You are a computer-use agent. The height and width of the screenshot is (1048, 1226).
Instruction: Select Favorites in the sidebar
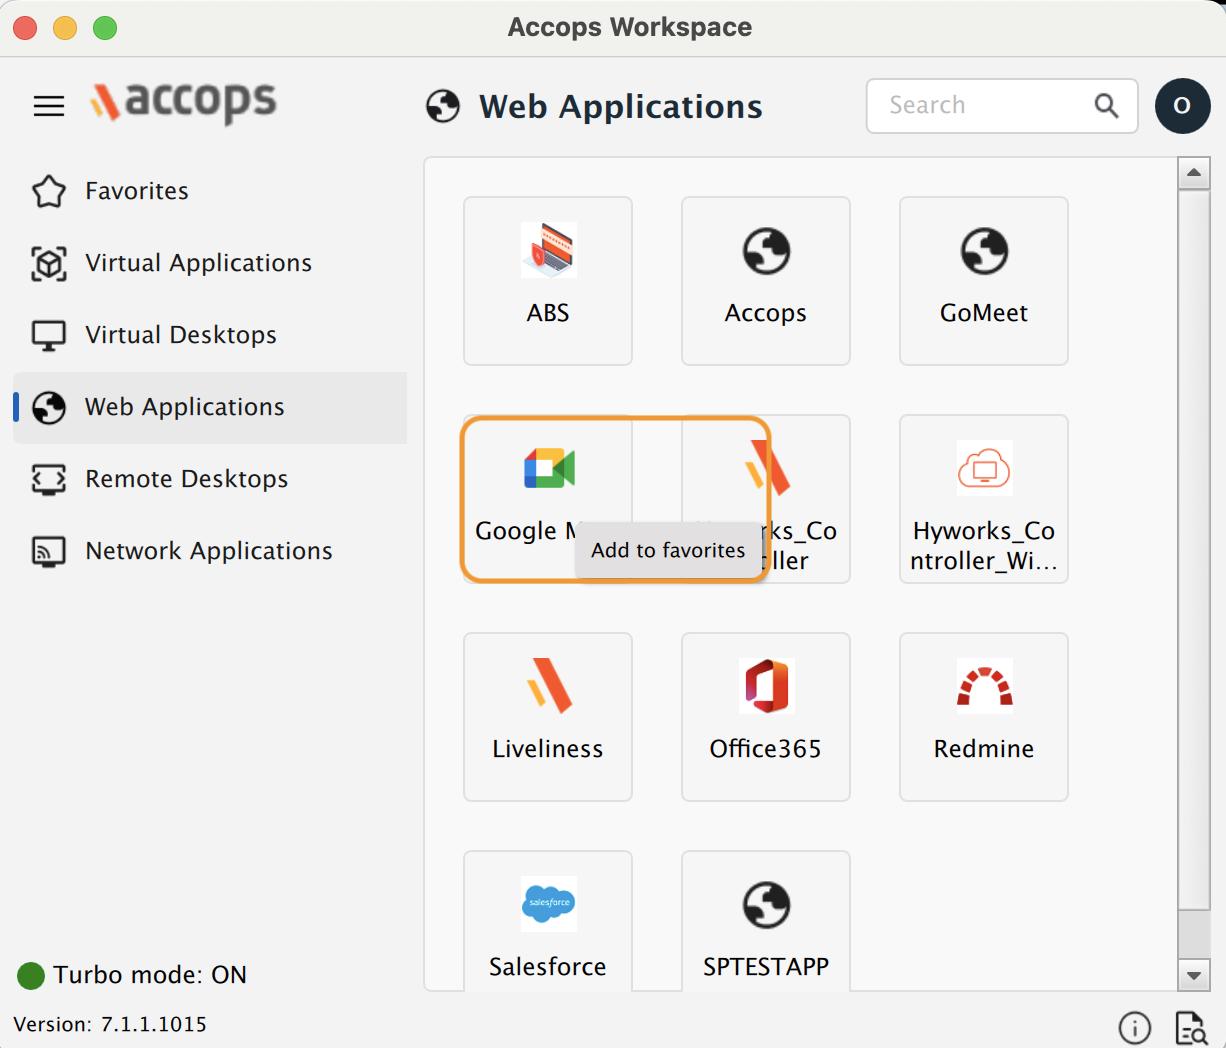point(137,191)
